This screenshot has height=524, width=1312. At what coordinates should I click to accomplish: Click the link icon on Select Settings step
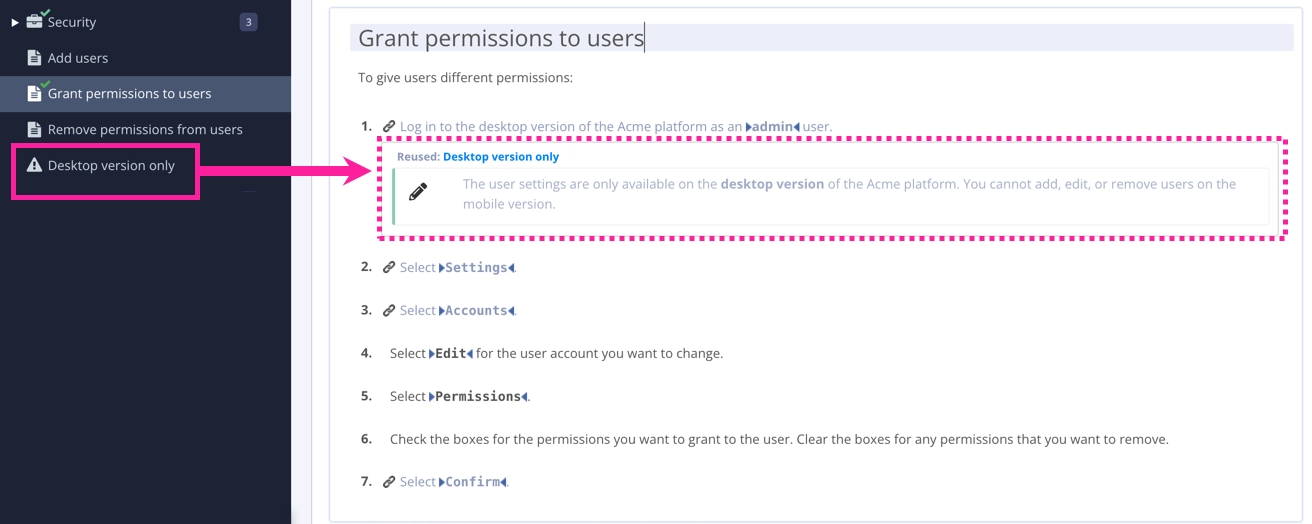click(x=390, y=268)
